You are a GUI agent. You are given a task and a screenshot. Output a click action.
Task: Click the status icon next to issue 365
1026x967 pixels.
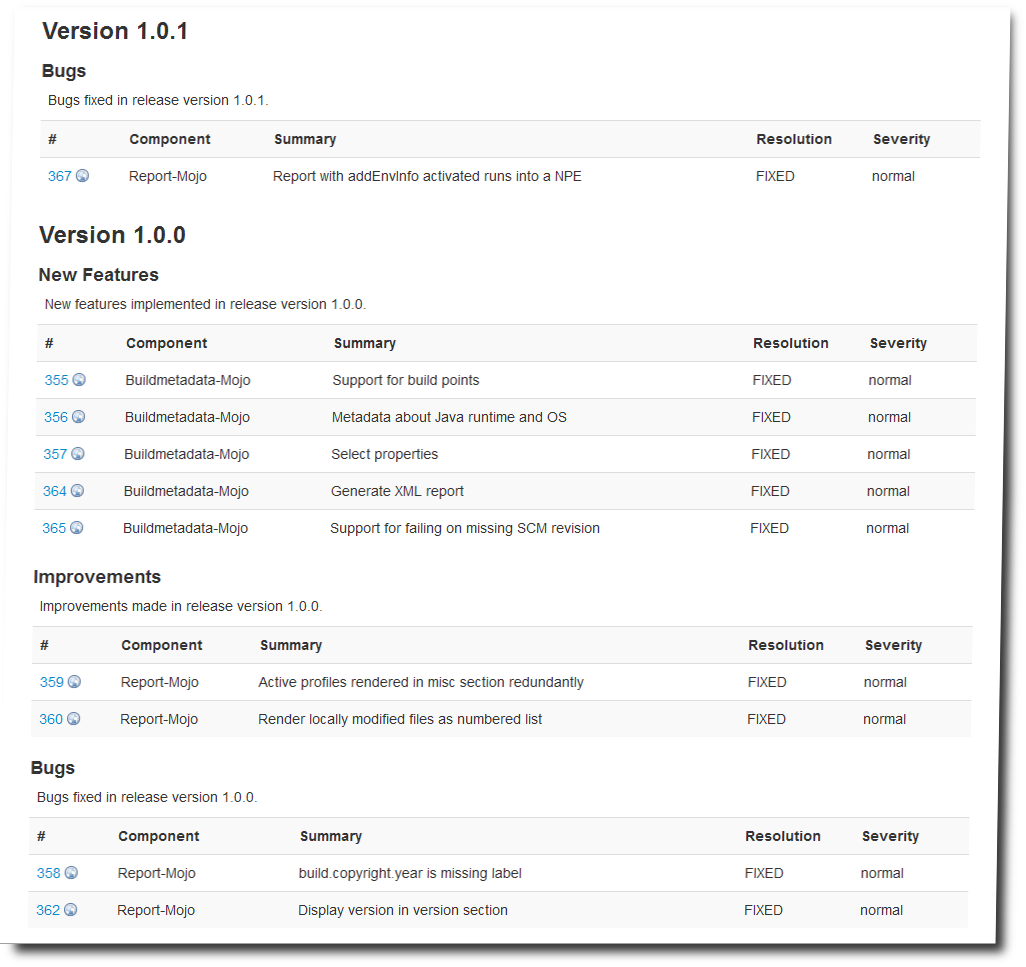[x=78, y=528]
